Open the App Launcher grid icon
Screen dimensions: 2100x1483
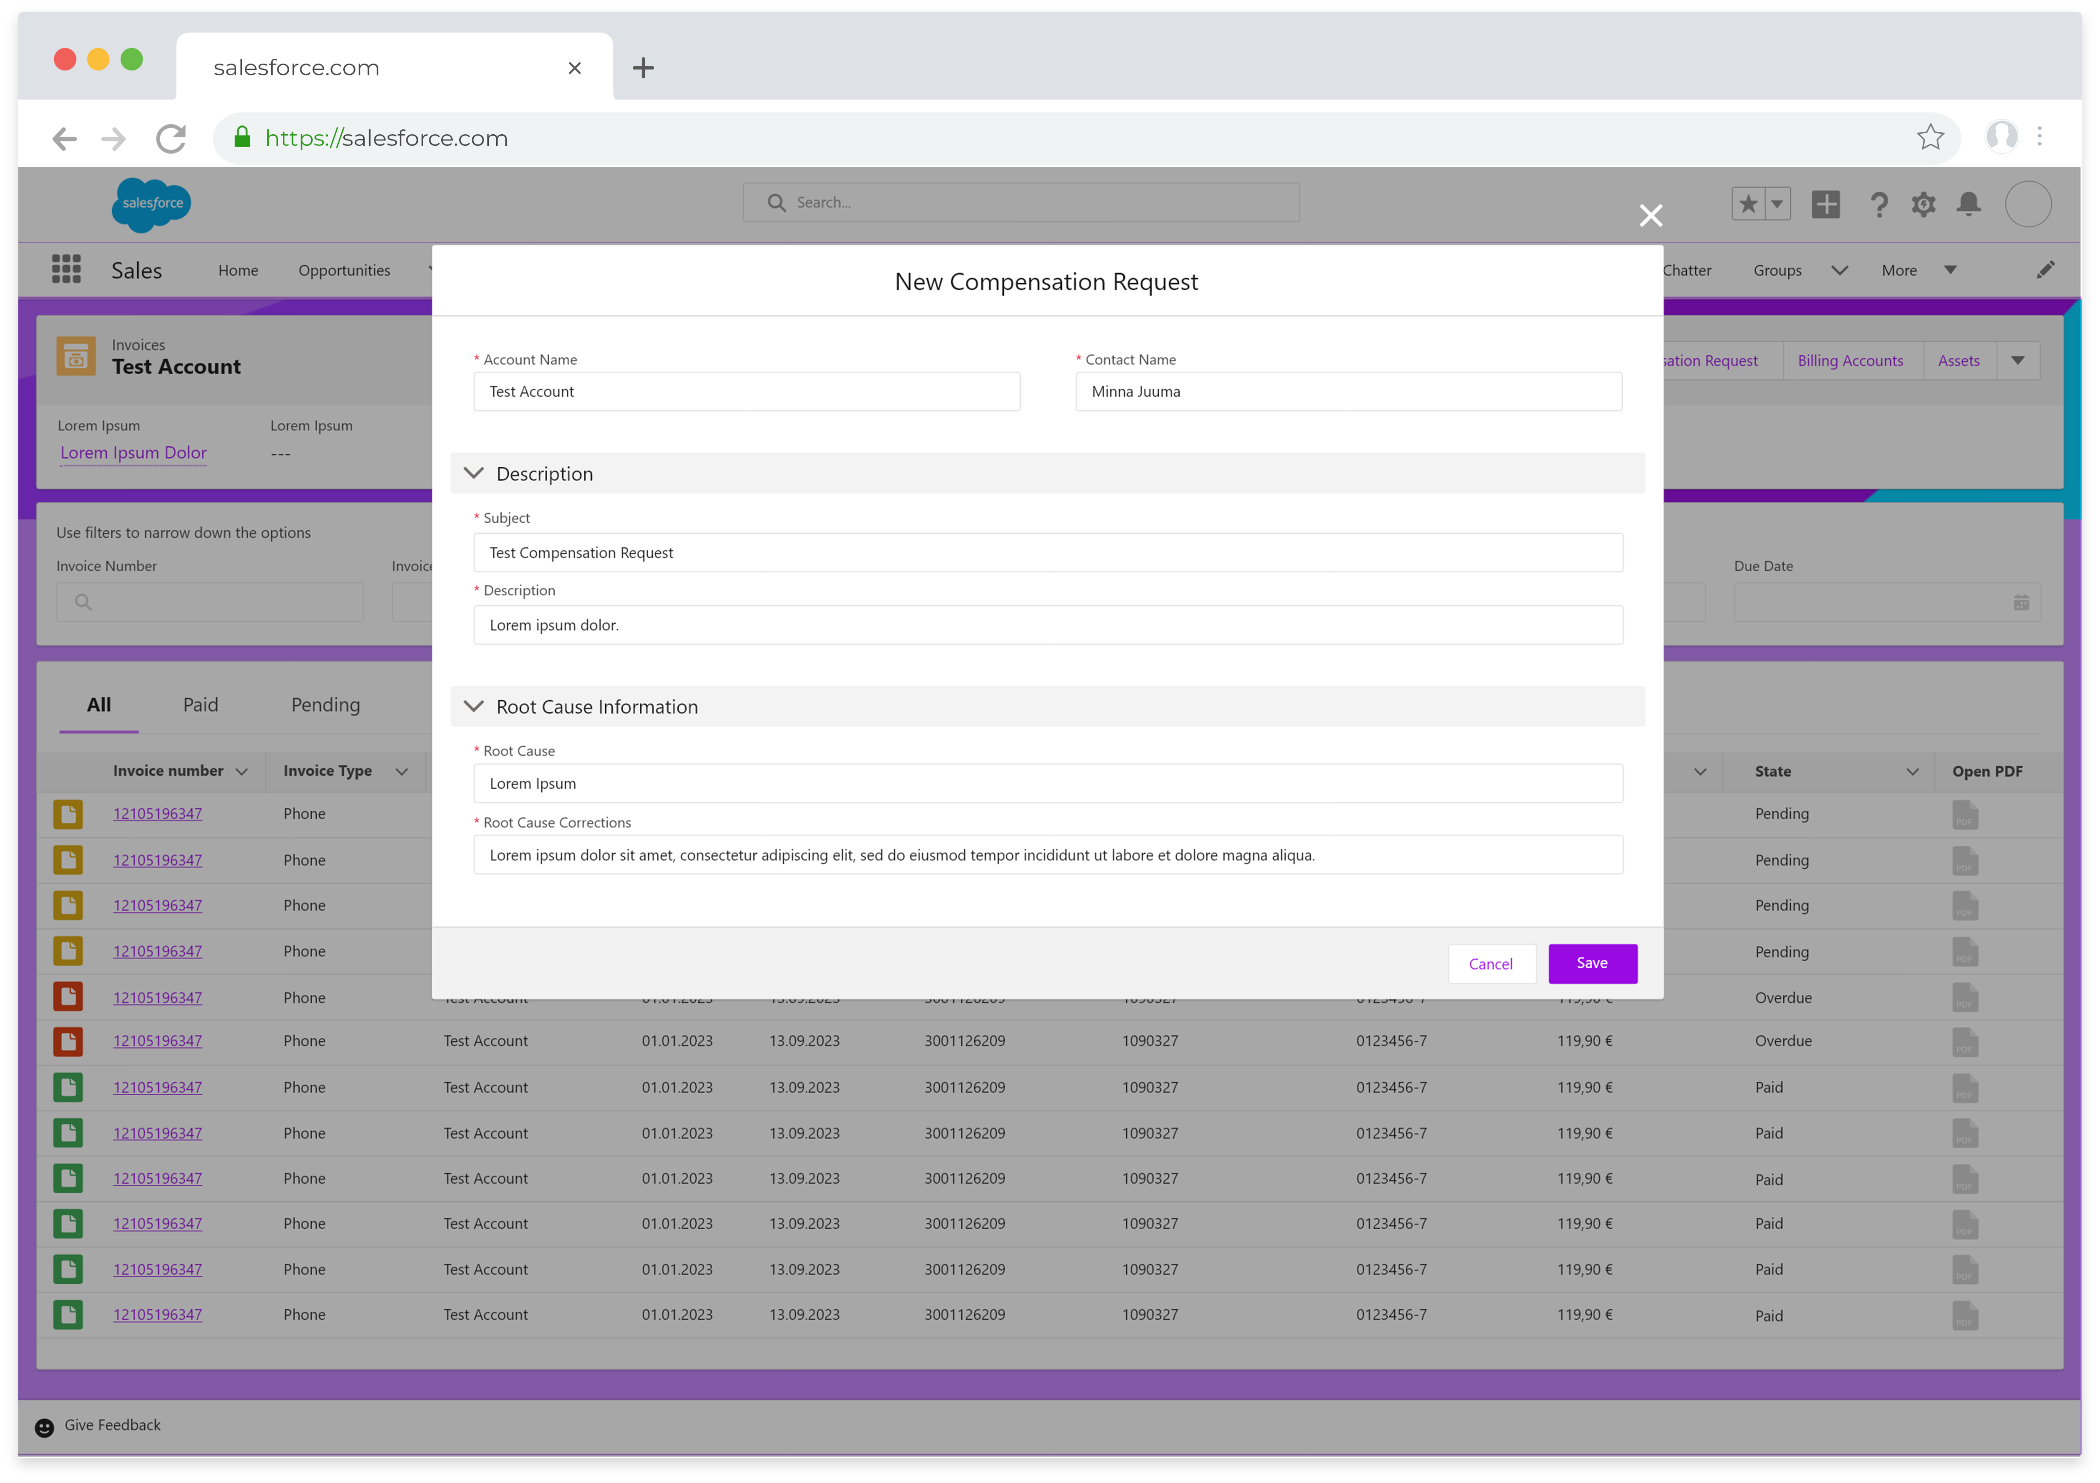click(x=66, y=269)
